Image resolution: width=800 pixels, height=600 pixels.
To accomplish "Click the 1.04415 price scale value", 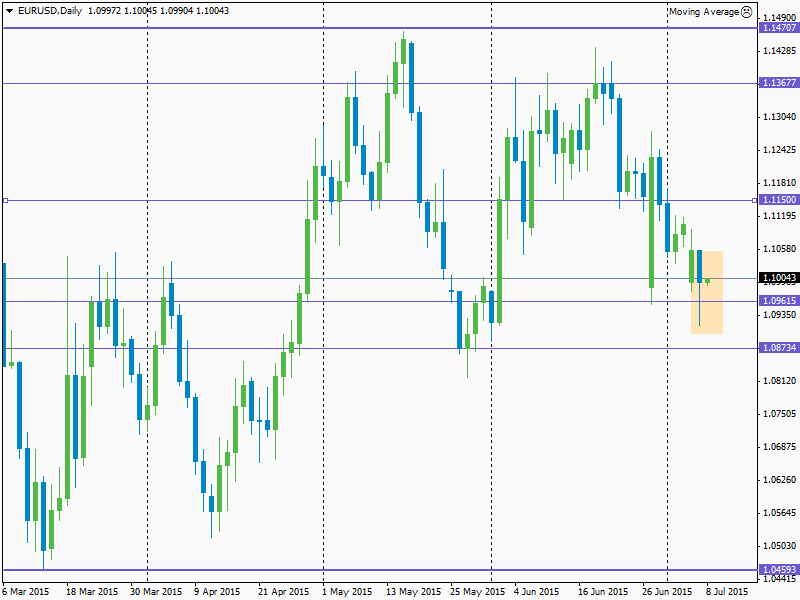I will [780, 579].
